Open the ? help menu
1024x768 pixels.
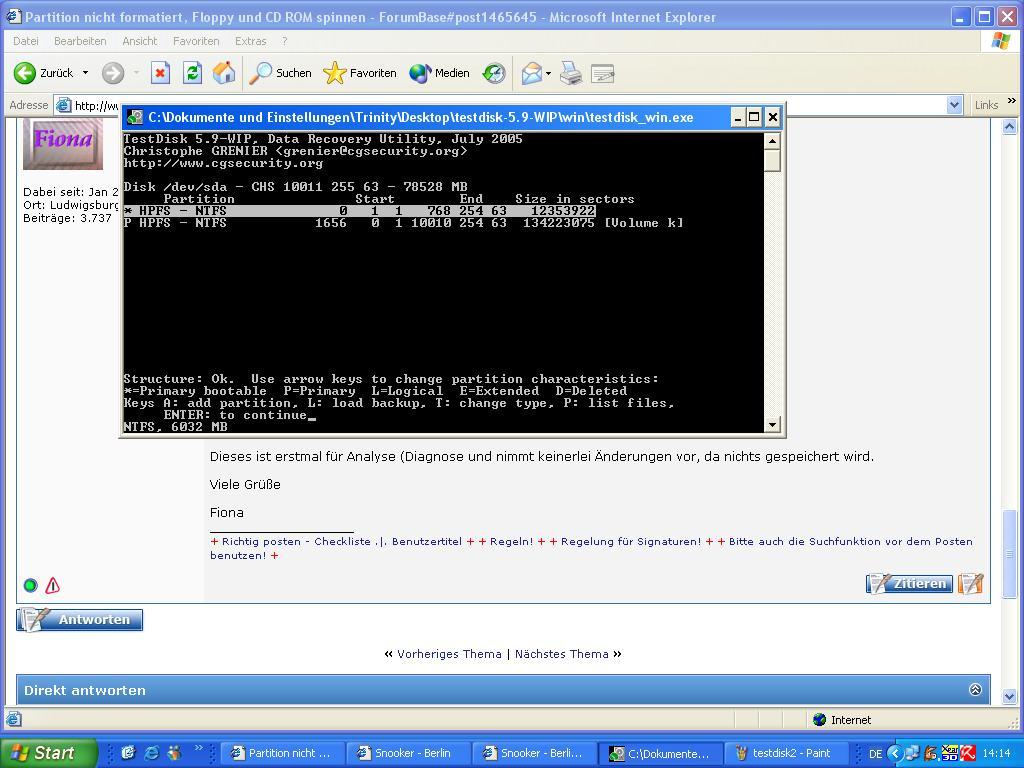coord(285,41)
